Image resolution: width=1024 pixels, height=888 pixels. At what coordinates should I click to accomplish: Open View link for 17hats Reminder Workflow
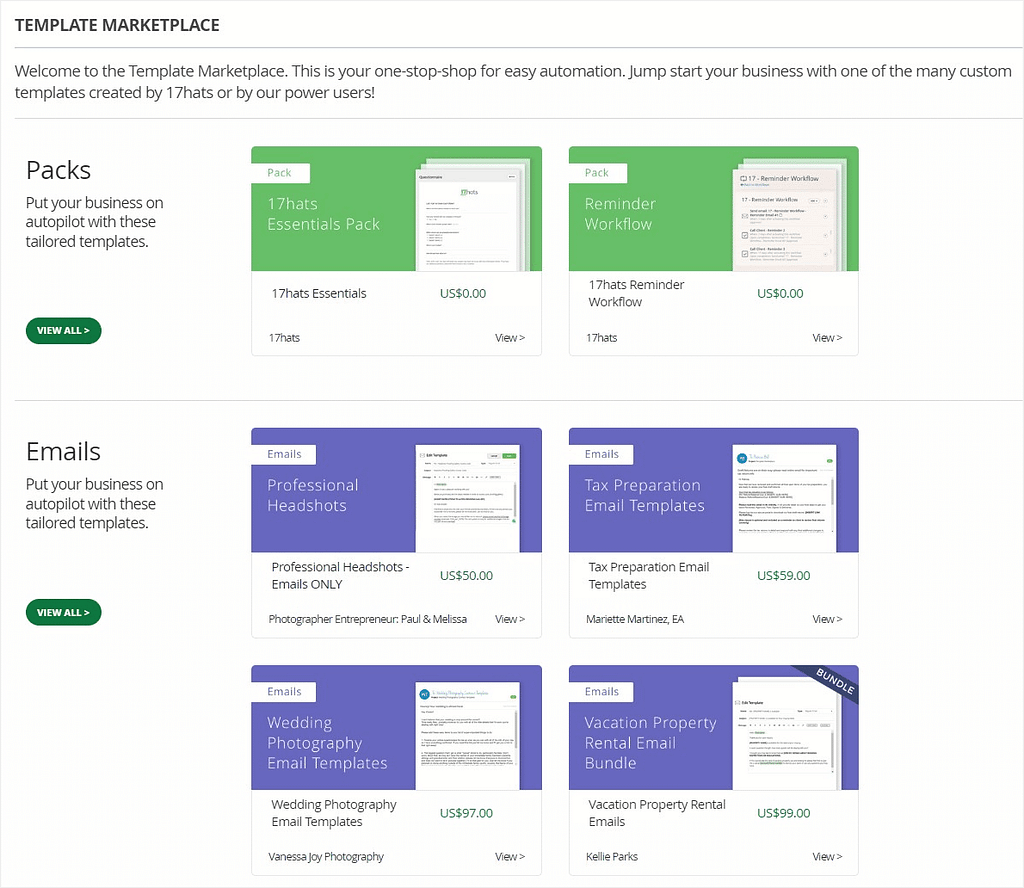(x=827, y=338)
